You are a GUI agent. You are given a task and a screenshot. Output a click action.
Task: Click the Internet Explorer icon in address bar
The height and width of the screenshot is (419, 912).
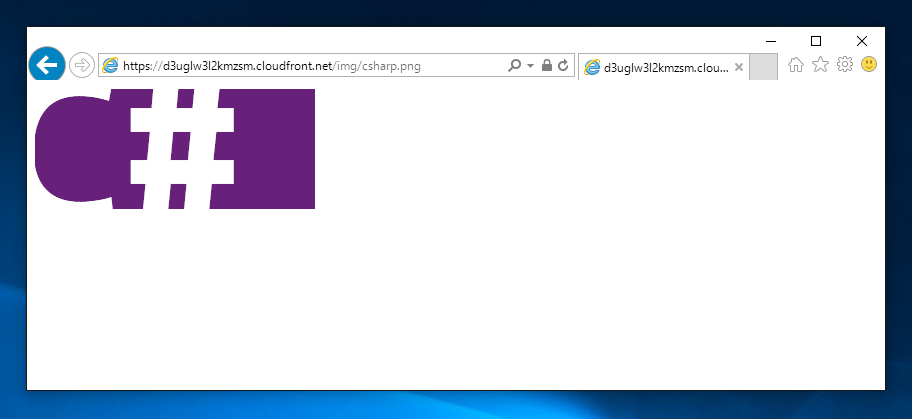[110, 66]
